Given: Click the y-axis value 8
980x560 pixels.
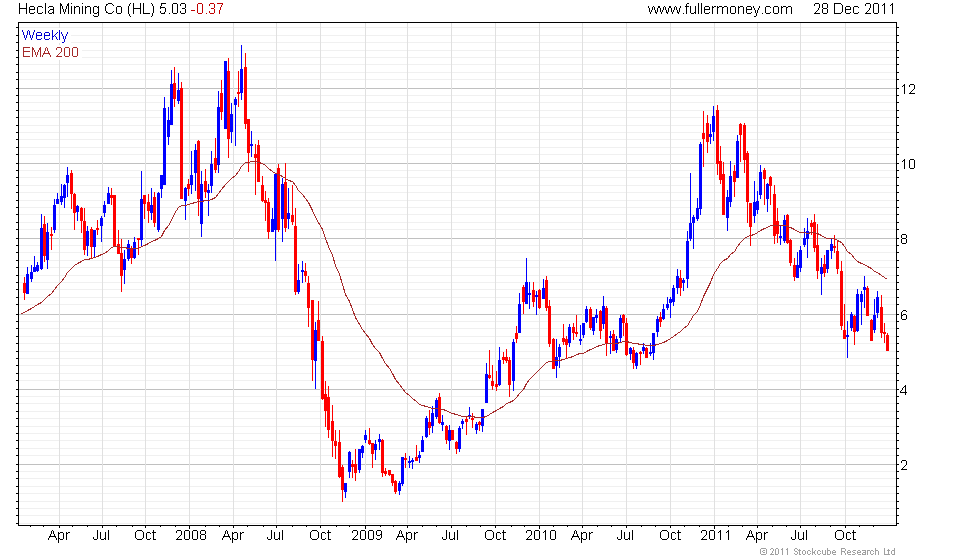Looking at the screenshot, I should 904,239.
